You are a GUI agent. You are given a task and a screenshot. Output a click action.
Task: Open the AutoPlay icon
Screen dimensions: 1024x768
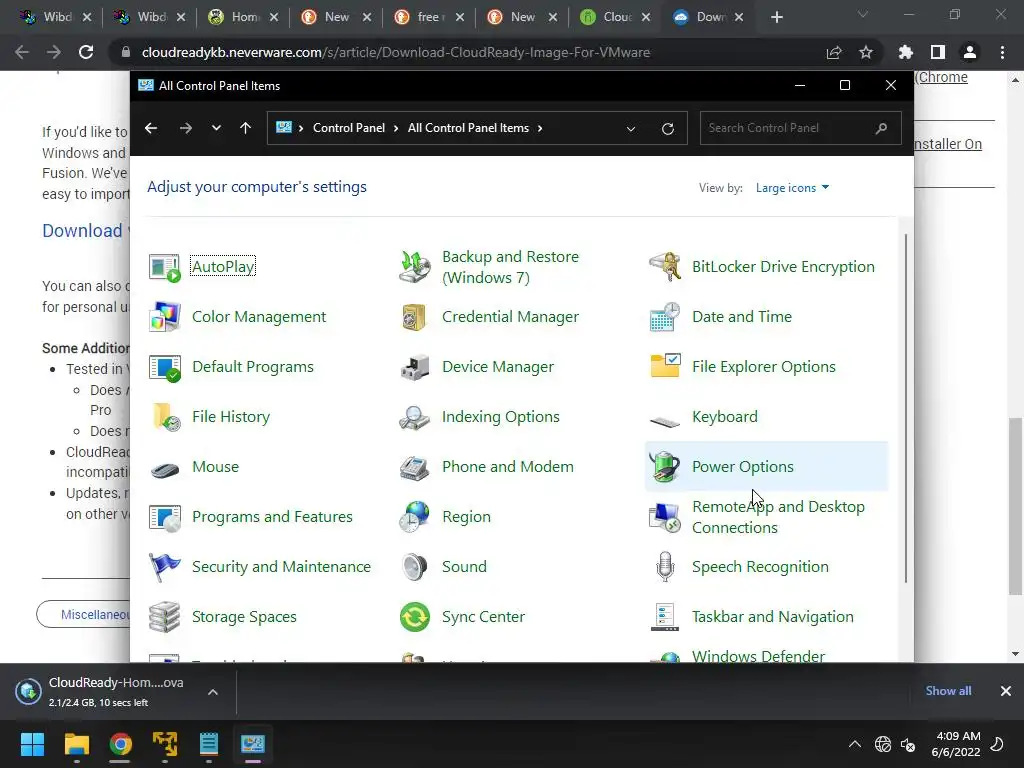[x=165, y=267]
